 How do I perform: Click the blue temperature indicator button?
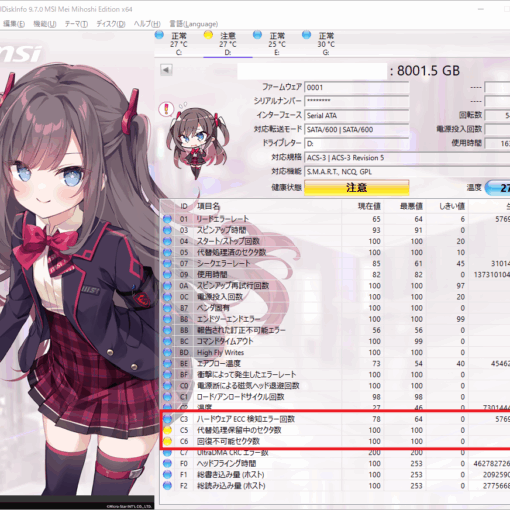pyautogui.click(x=497, y=188)
